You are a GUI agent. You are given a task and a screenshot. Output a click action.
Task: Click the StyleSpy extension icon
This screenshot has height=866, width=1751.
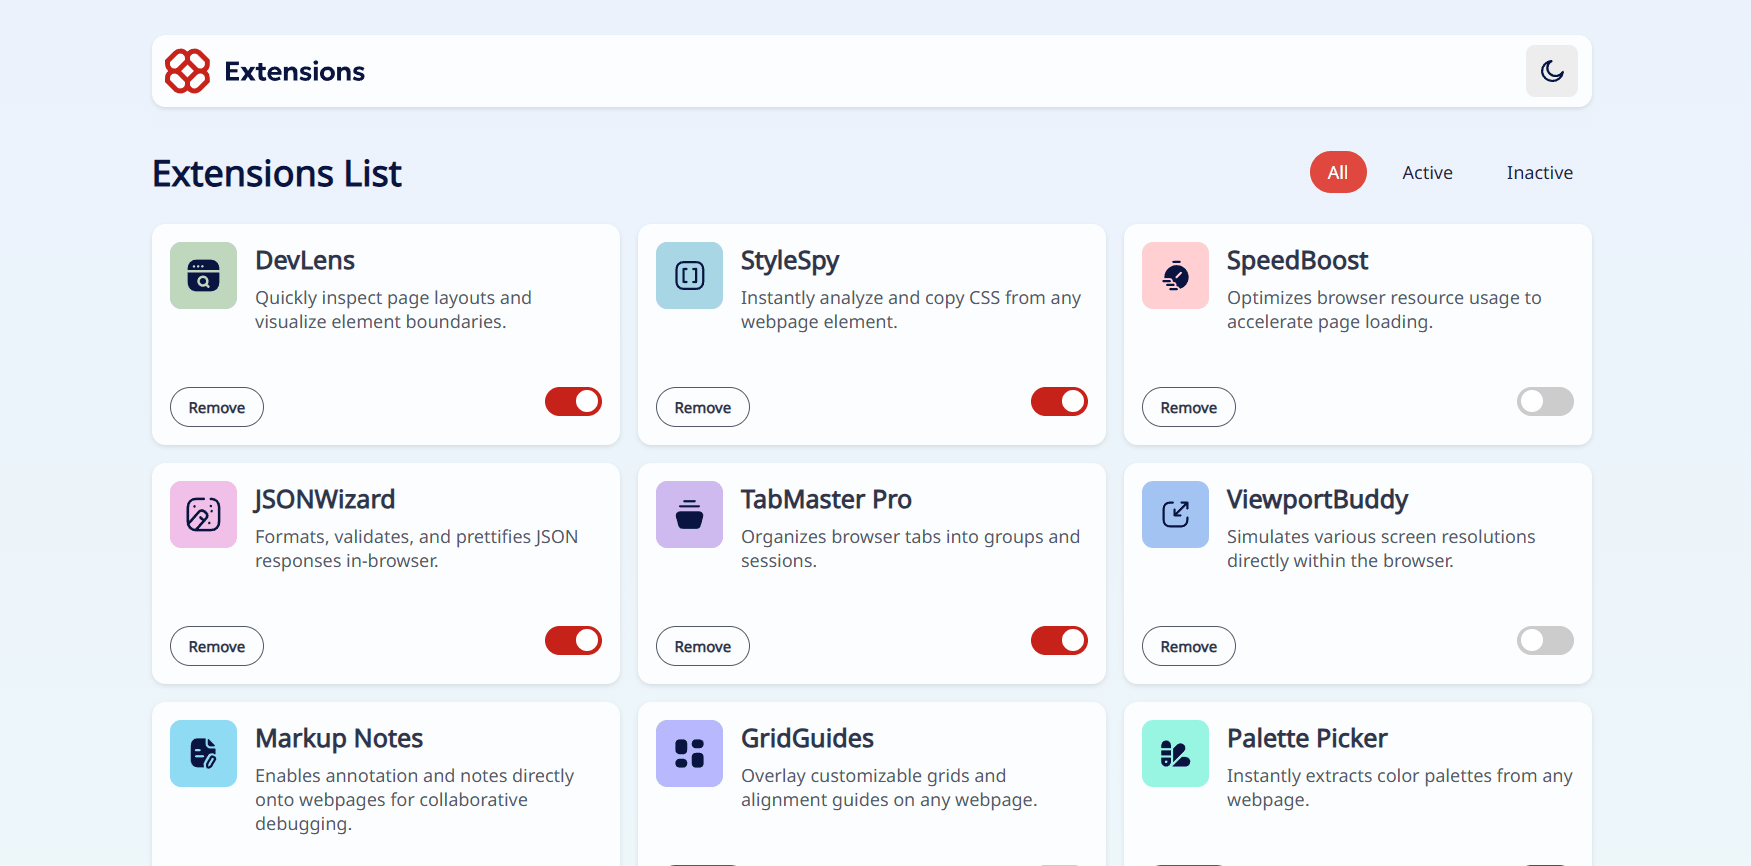(x=689, y=275)
